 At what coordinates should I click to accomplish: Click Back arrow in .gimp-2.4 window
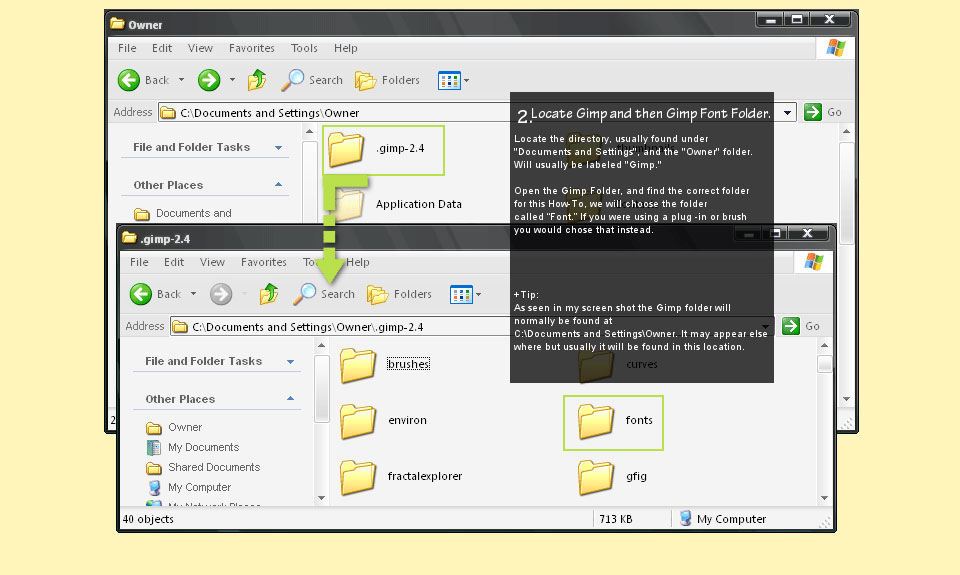(141, 294)
